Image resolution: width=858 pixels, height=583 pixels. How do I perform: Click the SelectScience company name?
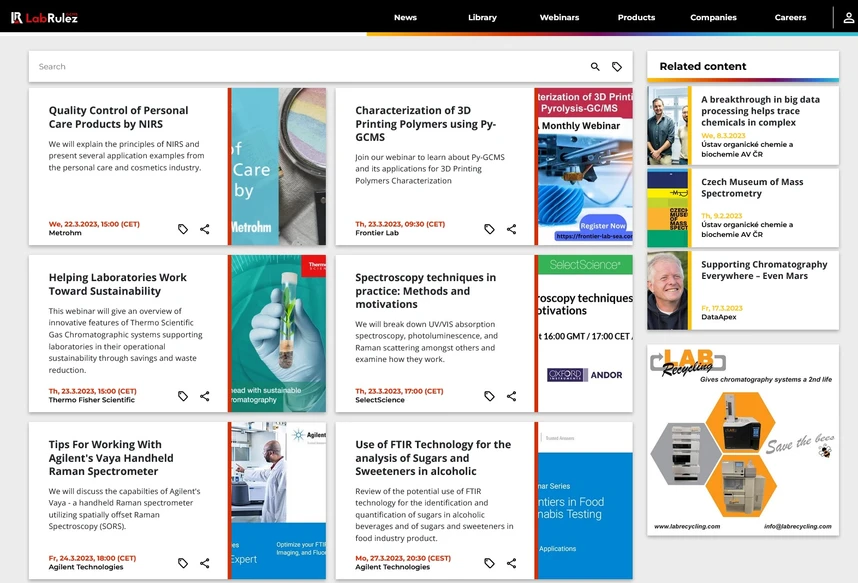(380, 400)
